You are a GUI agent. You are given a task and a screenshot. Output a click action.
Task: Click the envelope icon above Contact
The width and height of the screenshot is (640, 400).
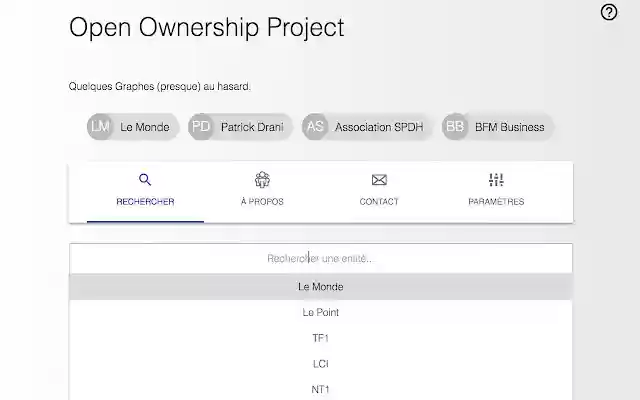[379, 180]
